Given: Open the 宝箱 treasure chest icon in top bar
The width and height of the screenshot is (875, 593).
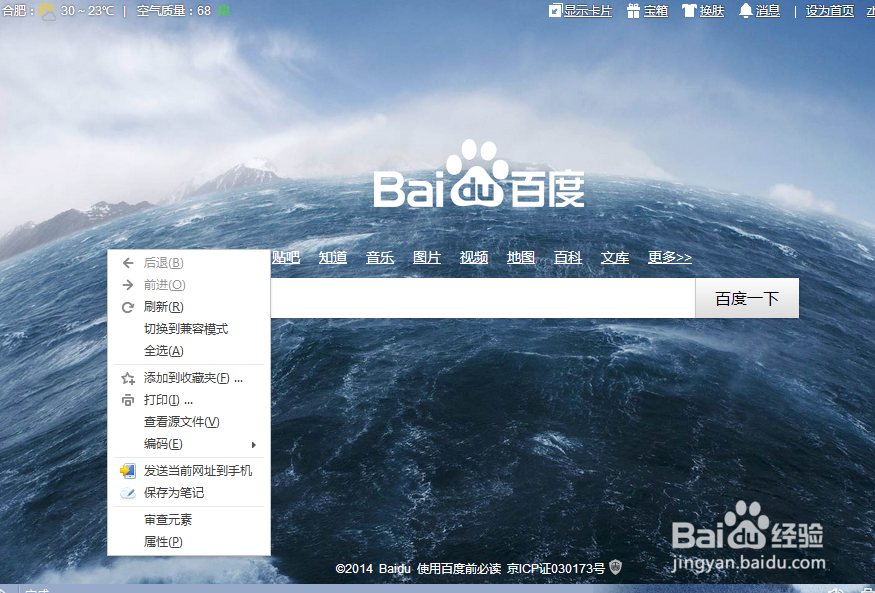Looking at the screenshot, I should [x=631, y=11].
